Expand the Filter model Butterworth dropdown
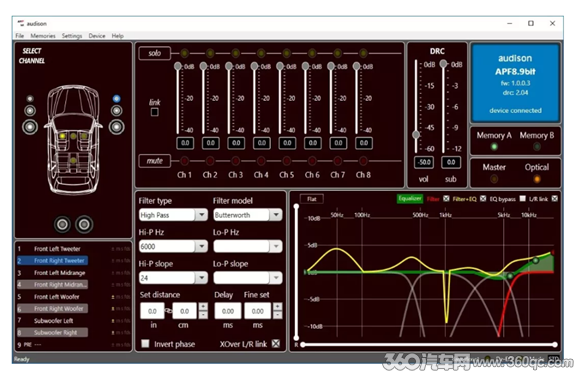Screen dimensions: 580x382 248,215
